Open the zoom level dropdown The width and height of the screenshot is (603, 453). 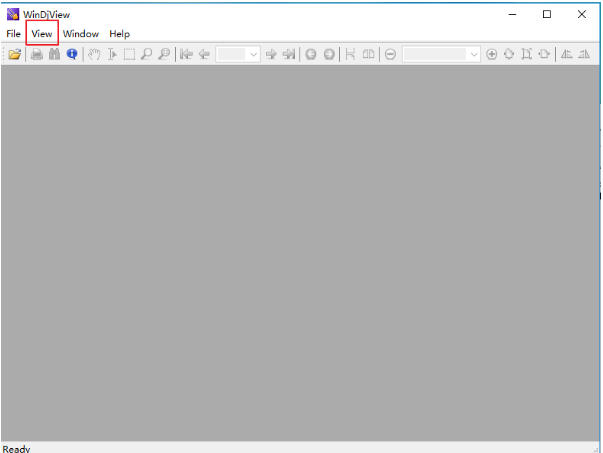click(x=474, y=54)
